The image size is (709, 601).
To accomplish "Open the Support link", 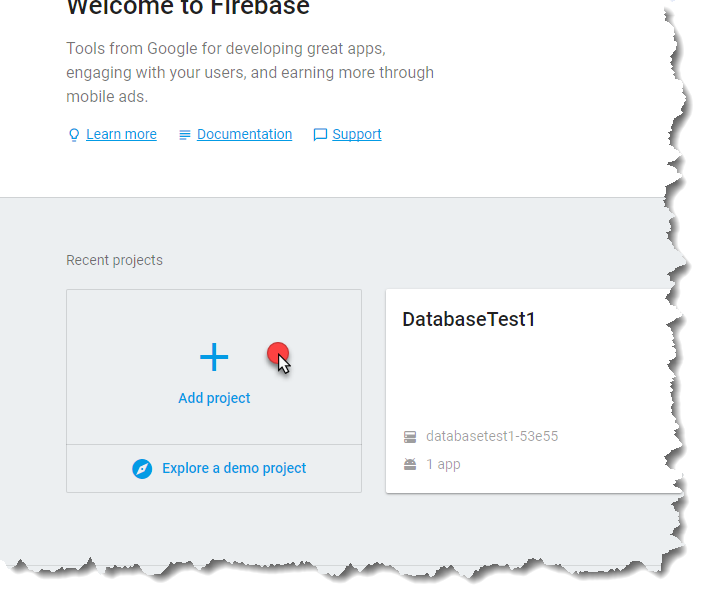I will point(357,134).
